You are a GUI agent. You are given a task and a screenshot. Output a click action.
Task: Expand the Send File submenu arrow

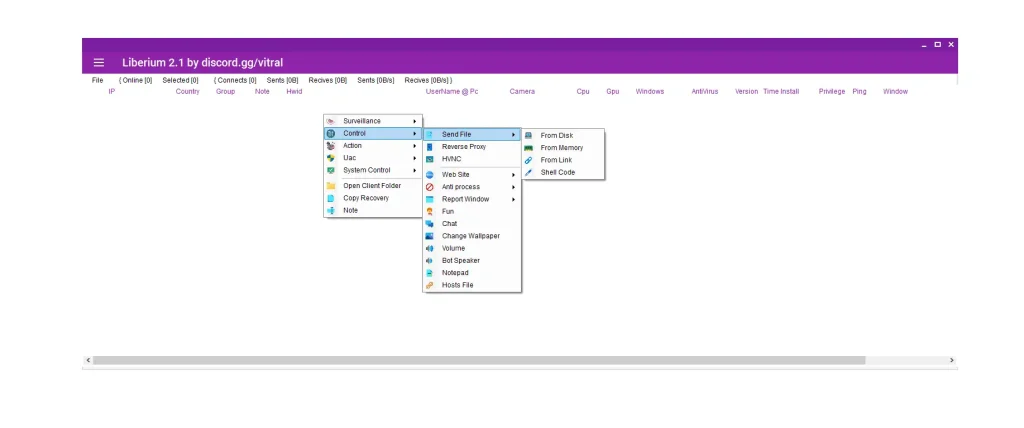click(513, 135)
